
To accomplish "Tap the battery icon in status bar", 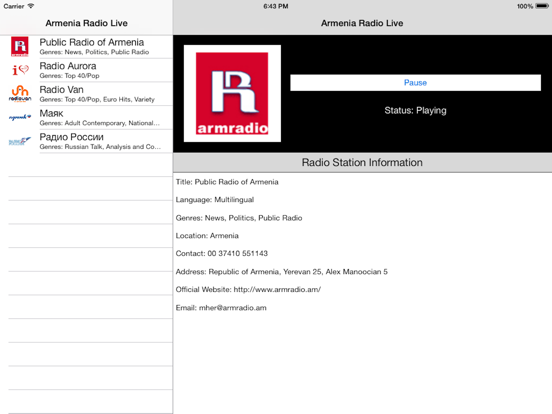I will (542, 6).
